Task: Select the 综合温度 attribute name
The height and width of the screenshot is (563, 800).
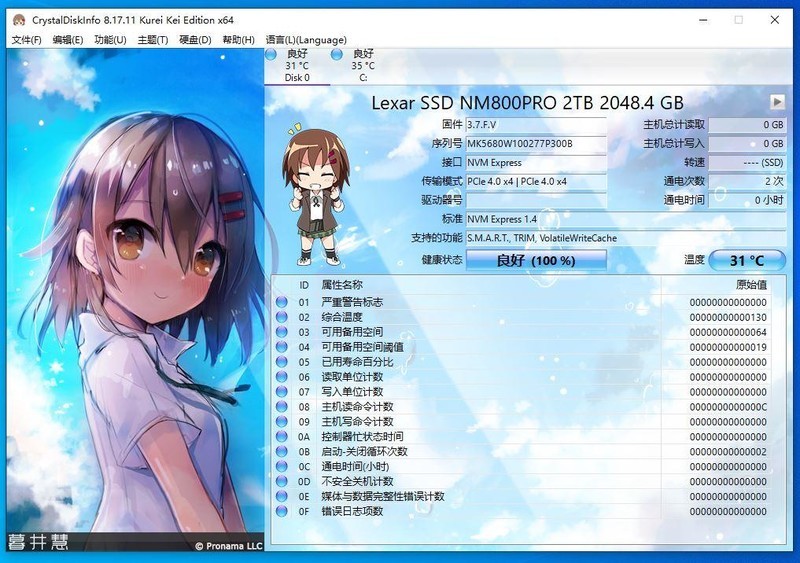Action: [342, 317]
